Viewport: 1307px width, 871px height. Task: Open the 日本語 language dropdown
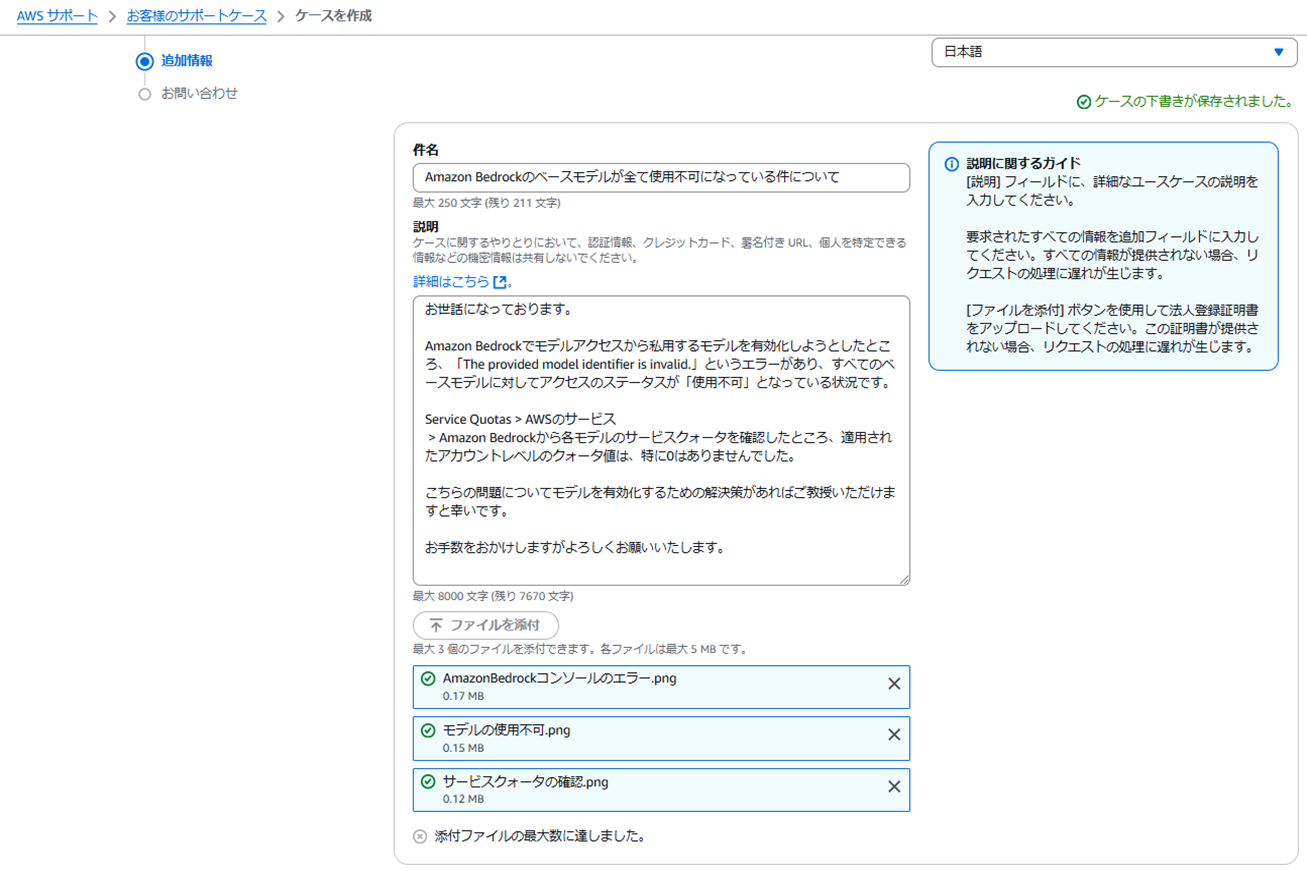(1114, 52)
